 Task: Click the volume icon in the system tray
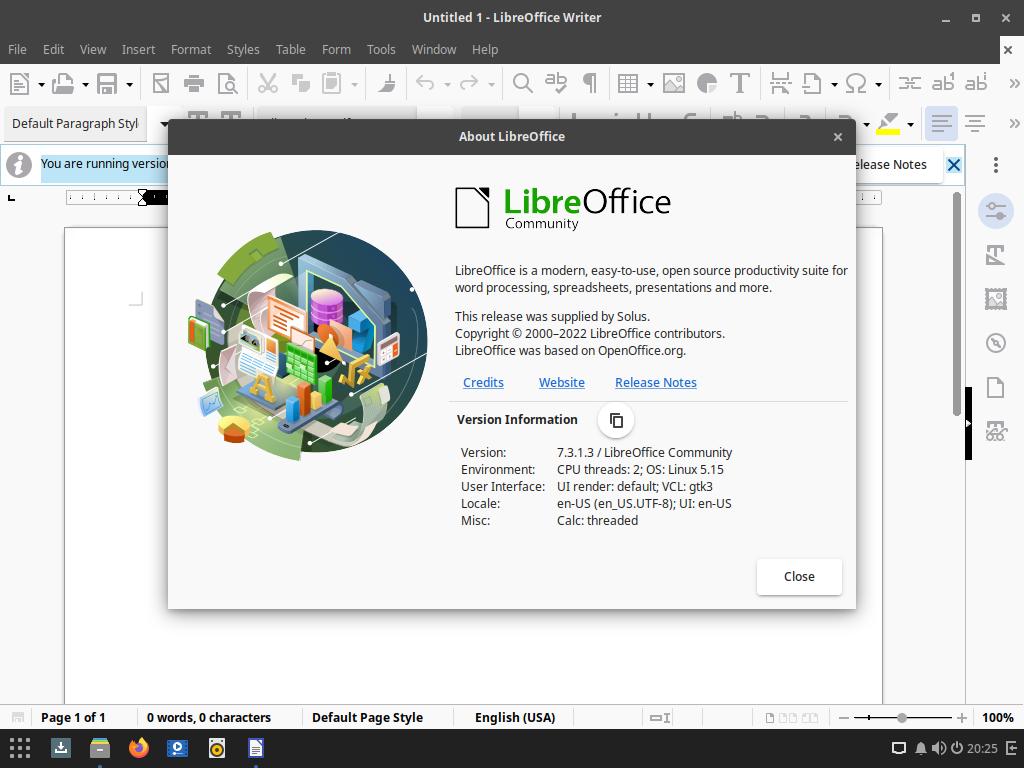click(x=938, y=748)
